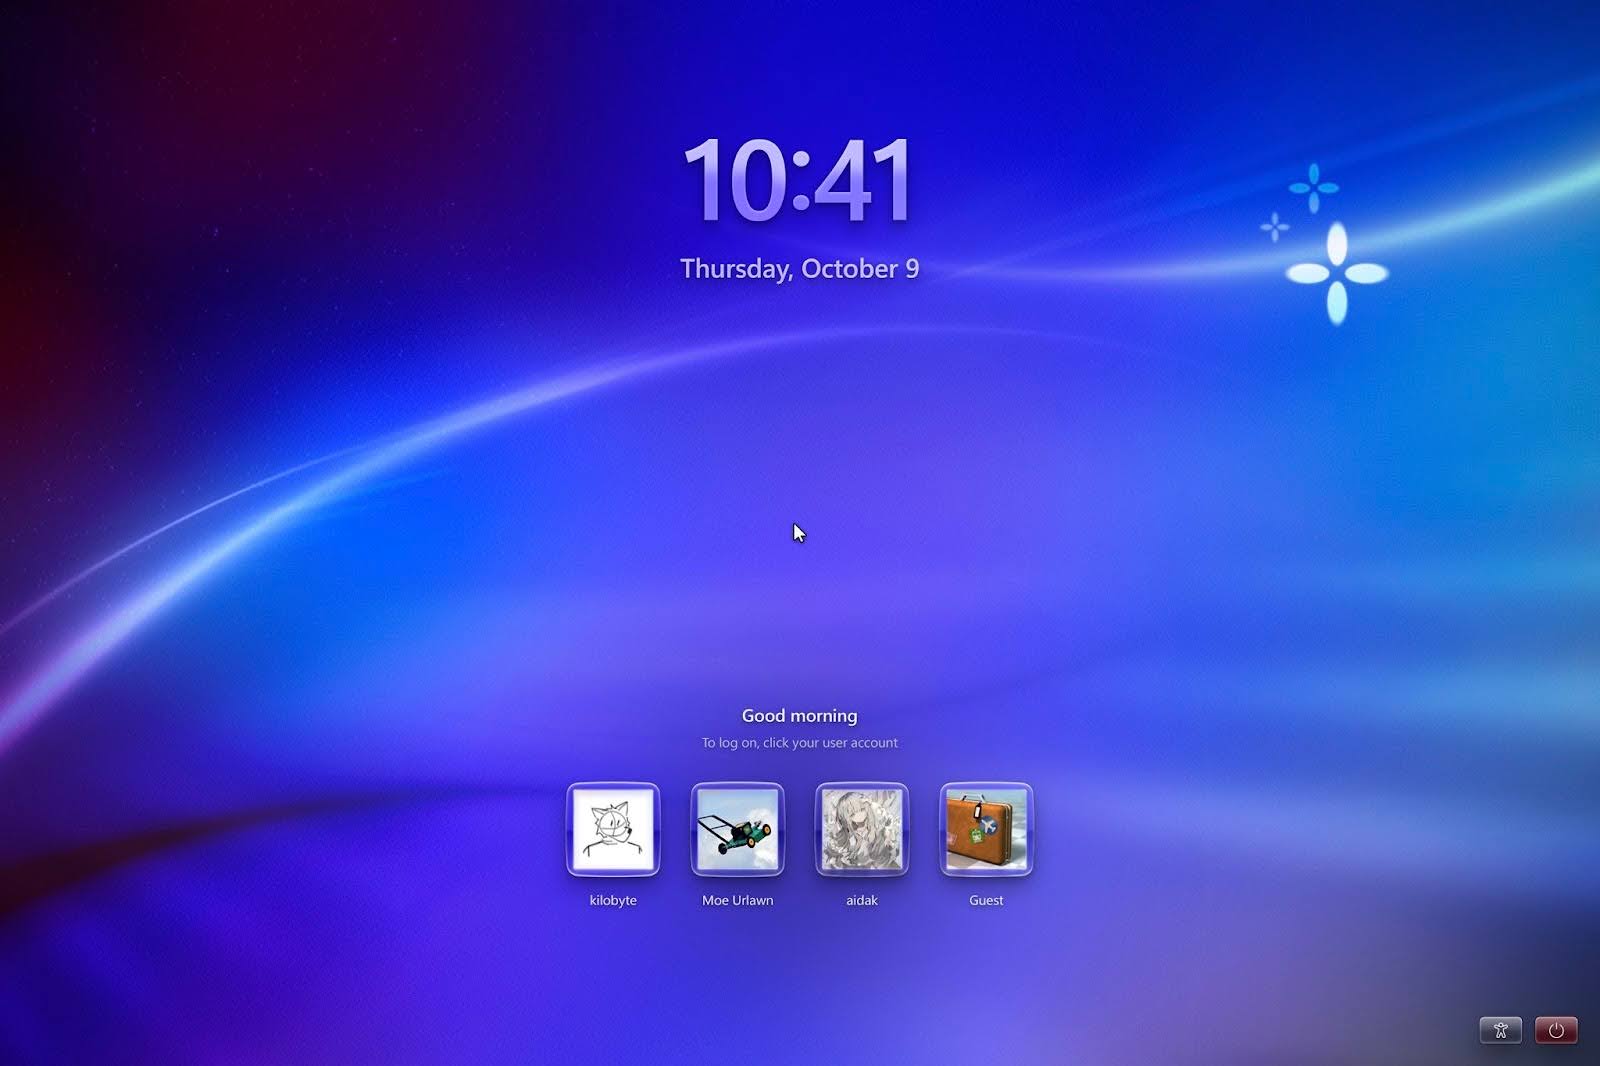
Task: Click October 9 in the date
Action: (x=860, y=269)
